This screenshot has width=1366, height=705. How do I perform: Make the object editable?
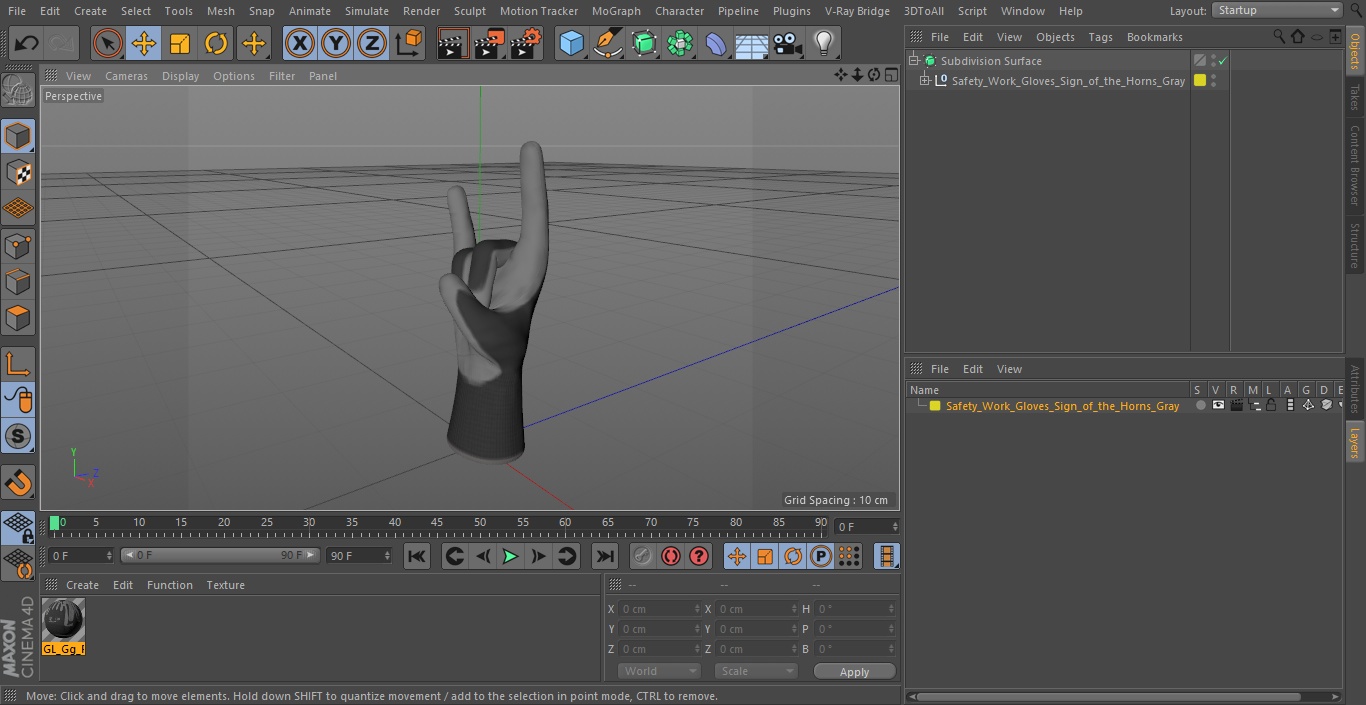click(18, 91)
